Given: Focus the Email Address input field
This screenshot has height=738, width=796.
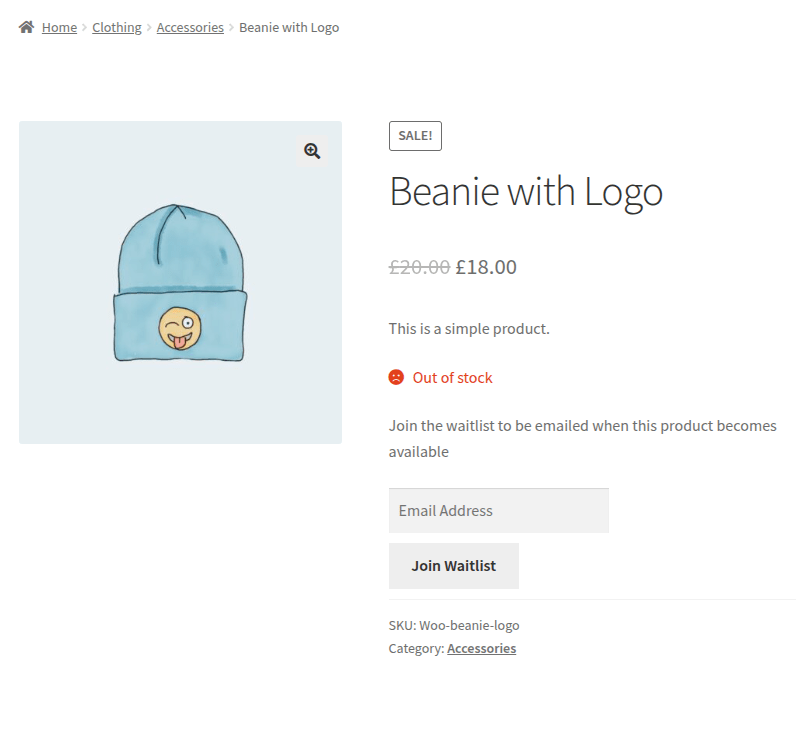Looking at the screenshot, I should pos(498,510).
